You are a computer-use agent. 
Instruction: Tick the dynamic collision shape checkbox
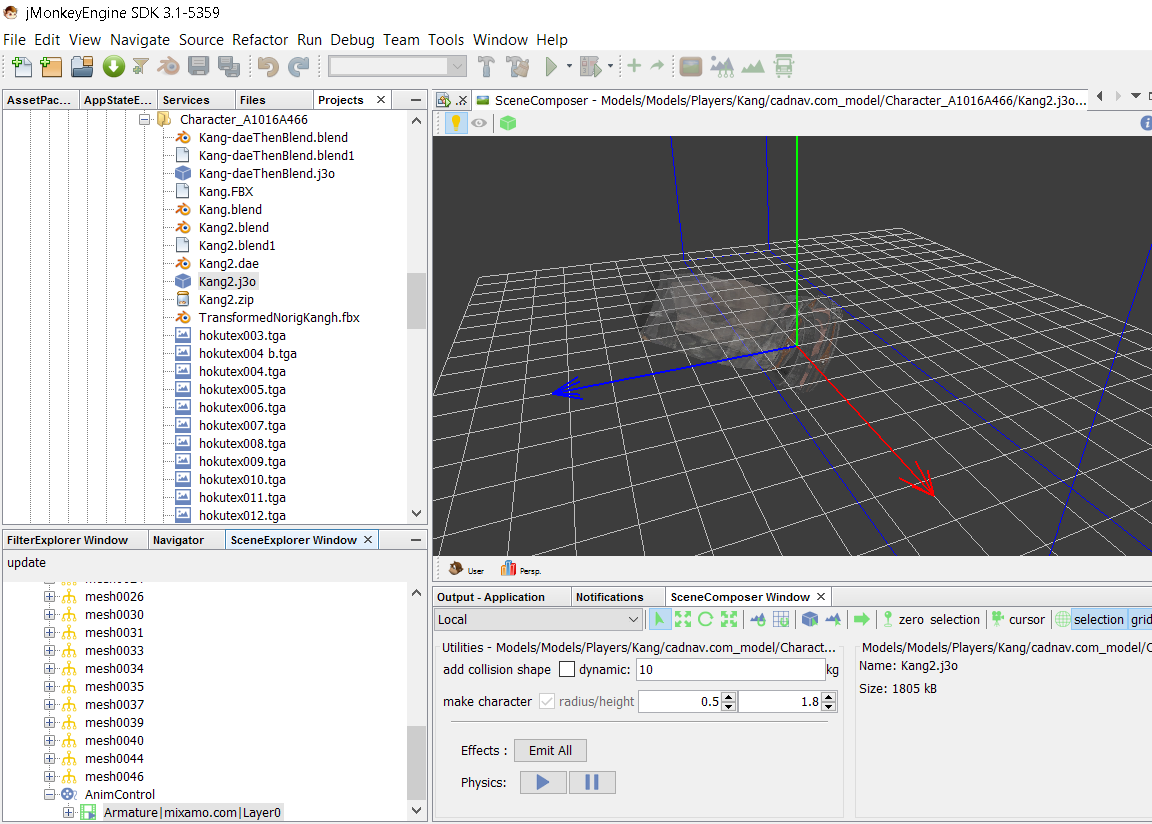[566, 669]
